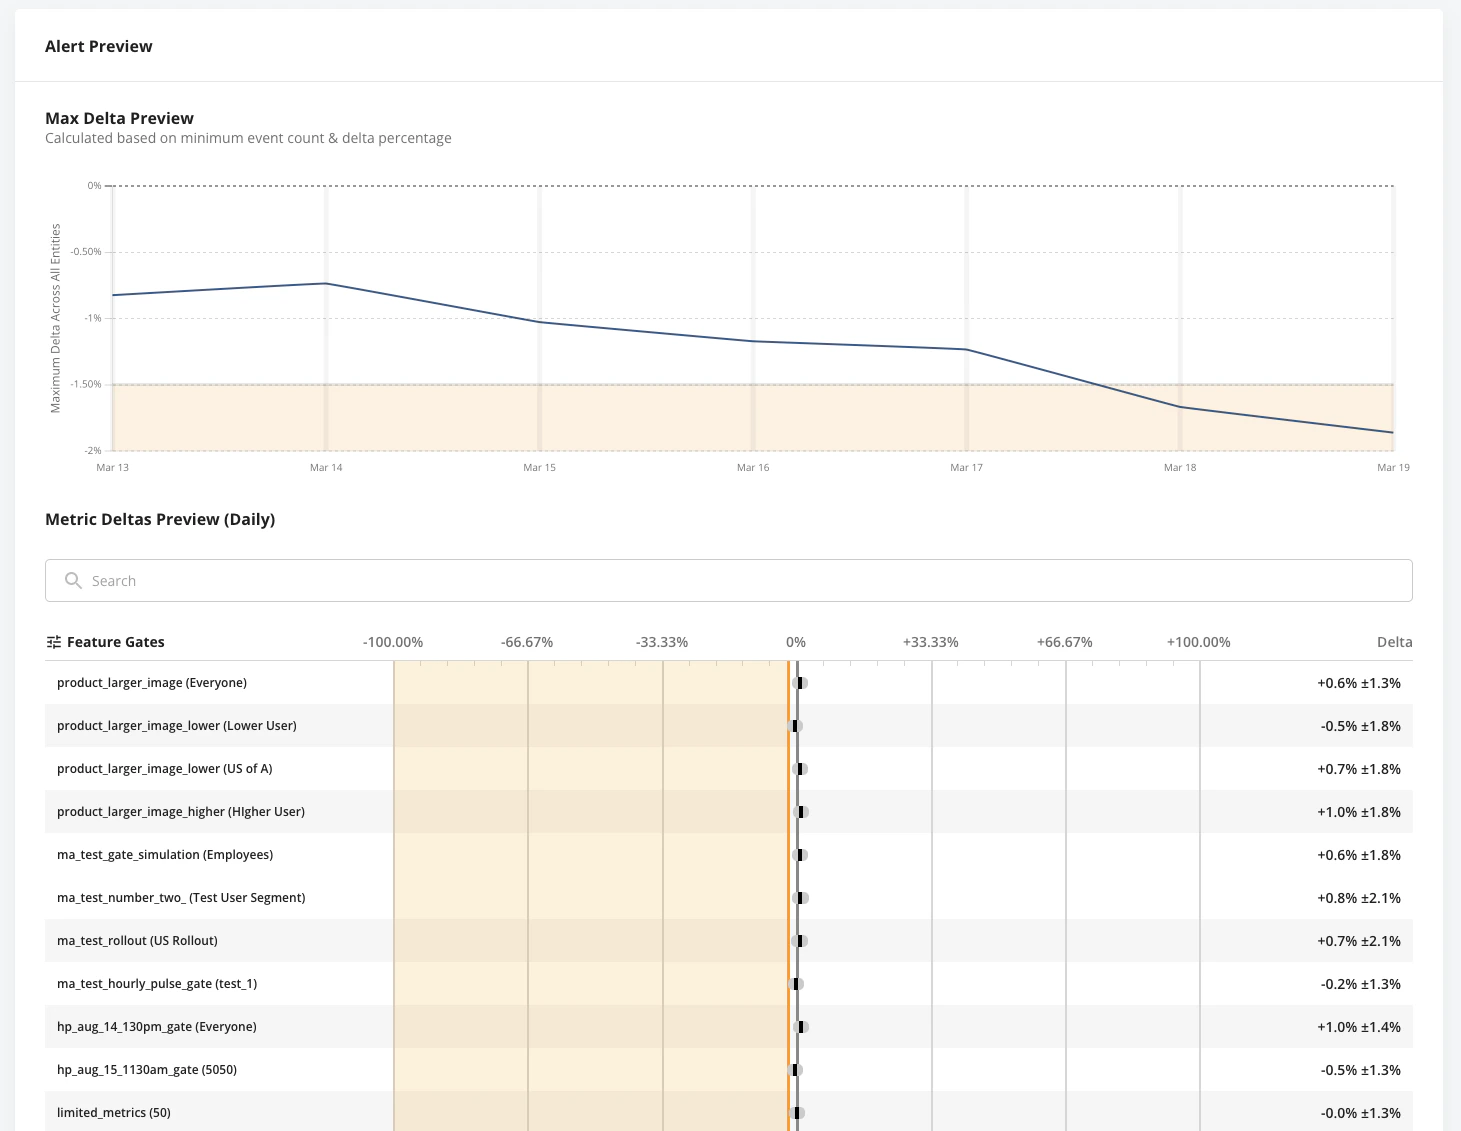Sort results via the Delta column header
1461x1131 pixels.
pyautogui.click(x=1394, y=641)
